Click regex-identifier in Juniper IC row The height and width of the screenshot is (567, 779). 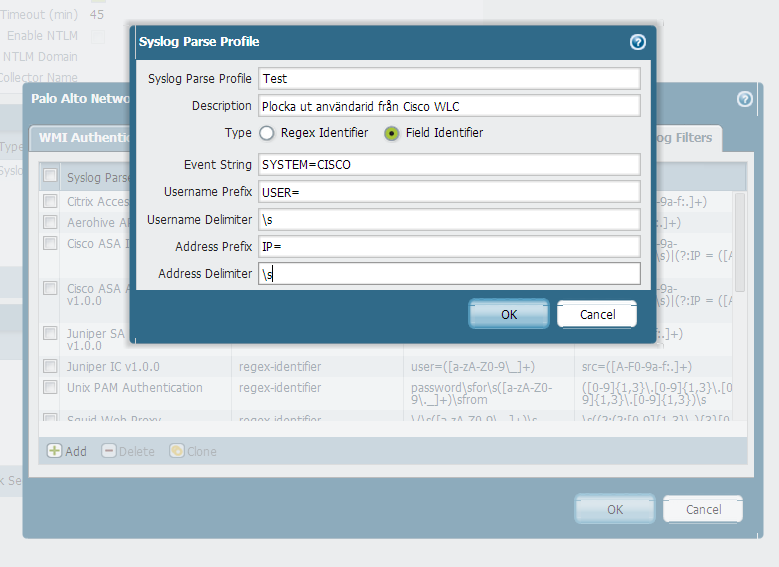280,367
